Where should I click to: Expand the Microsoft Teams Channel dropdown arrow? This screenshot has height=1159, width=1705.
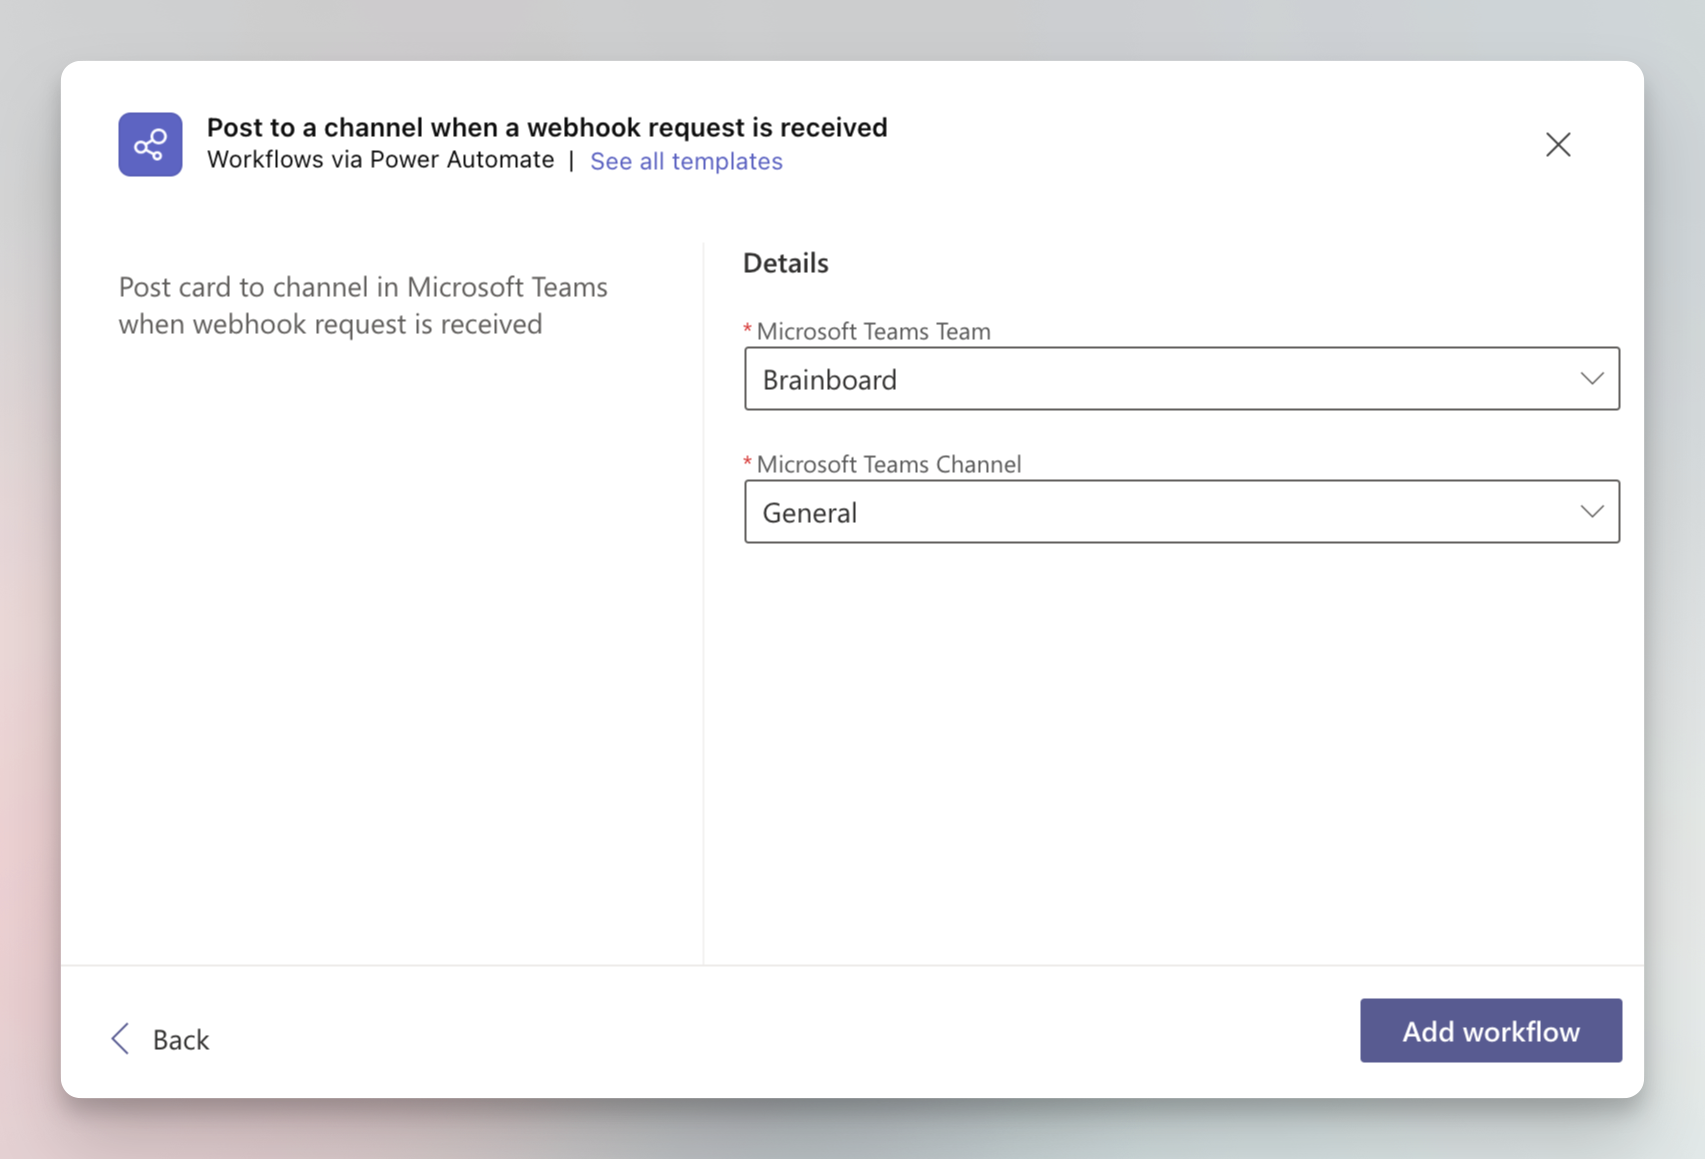1591,512
